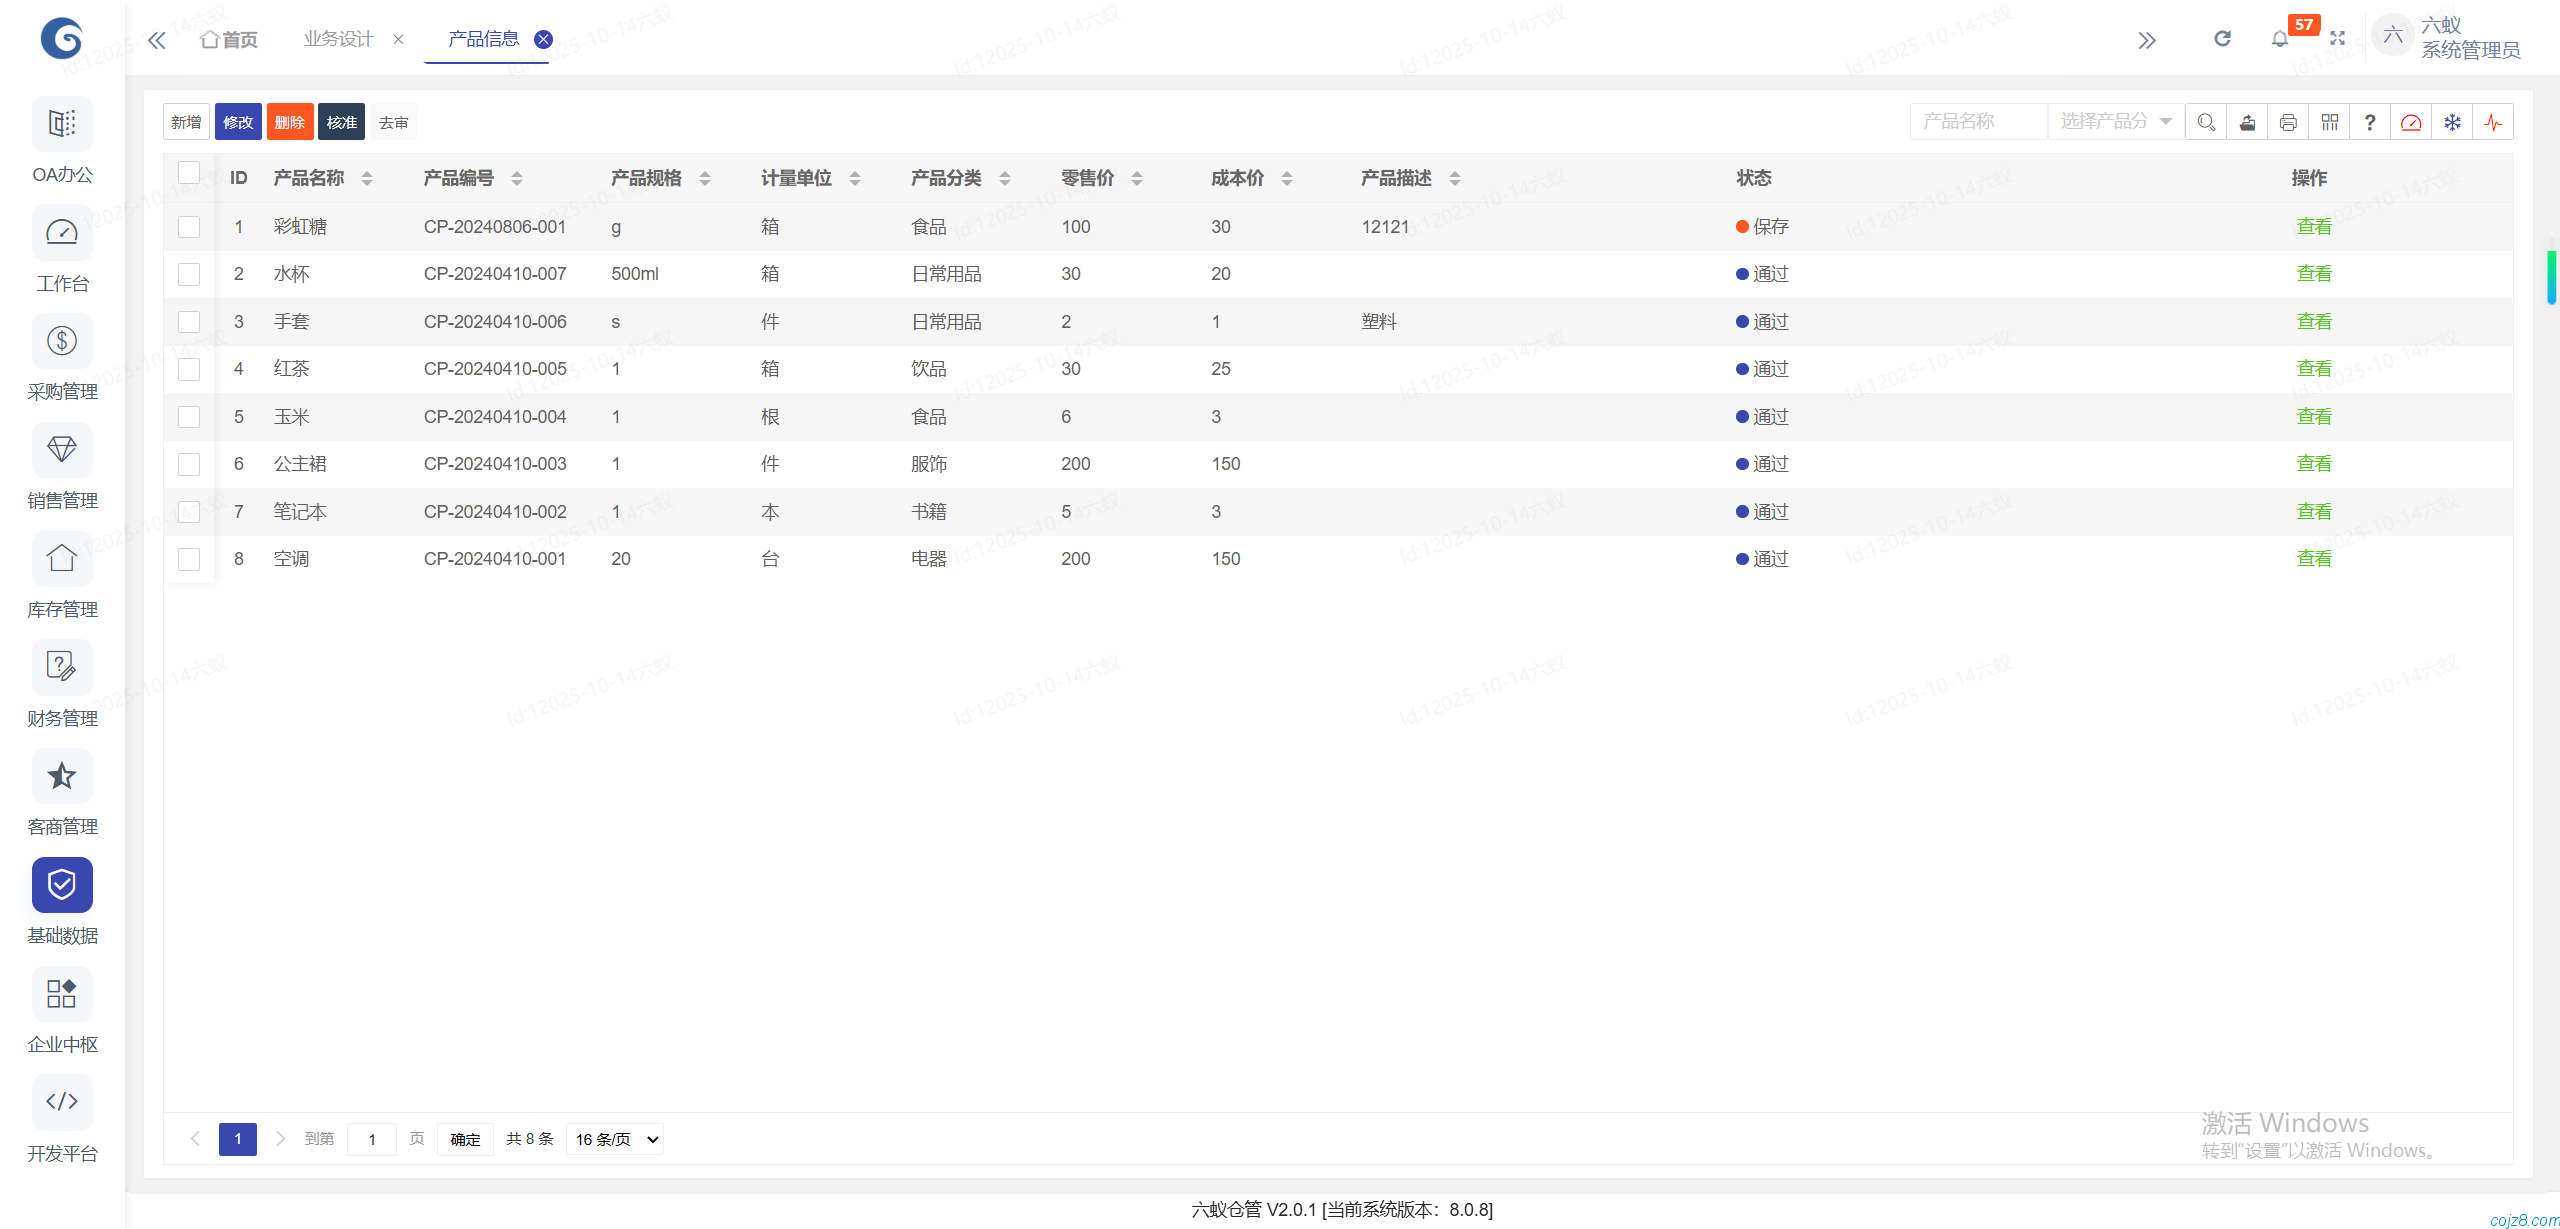The width and height of the screenshot is (2560, 1229).
Task: Click the export icon in toolbar
Action: (x=2247, y=122)
